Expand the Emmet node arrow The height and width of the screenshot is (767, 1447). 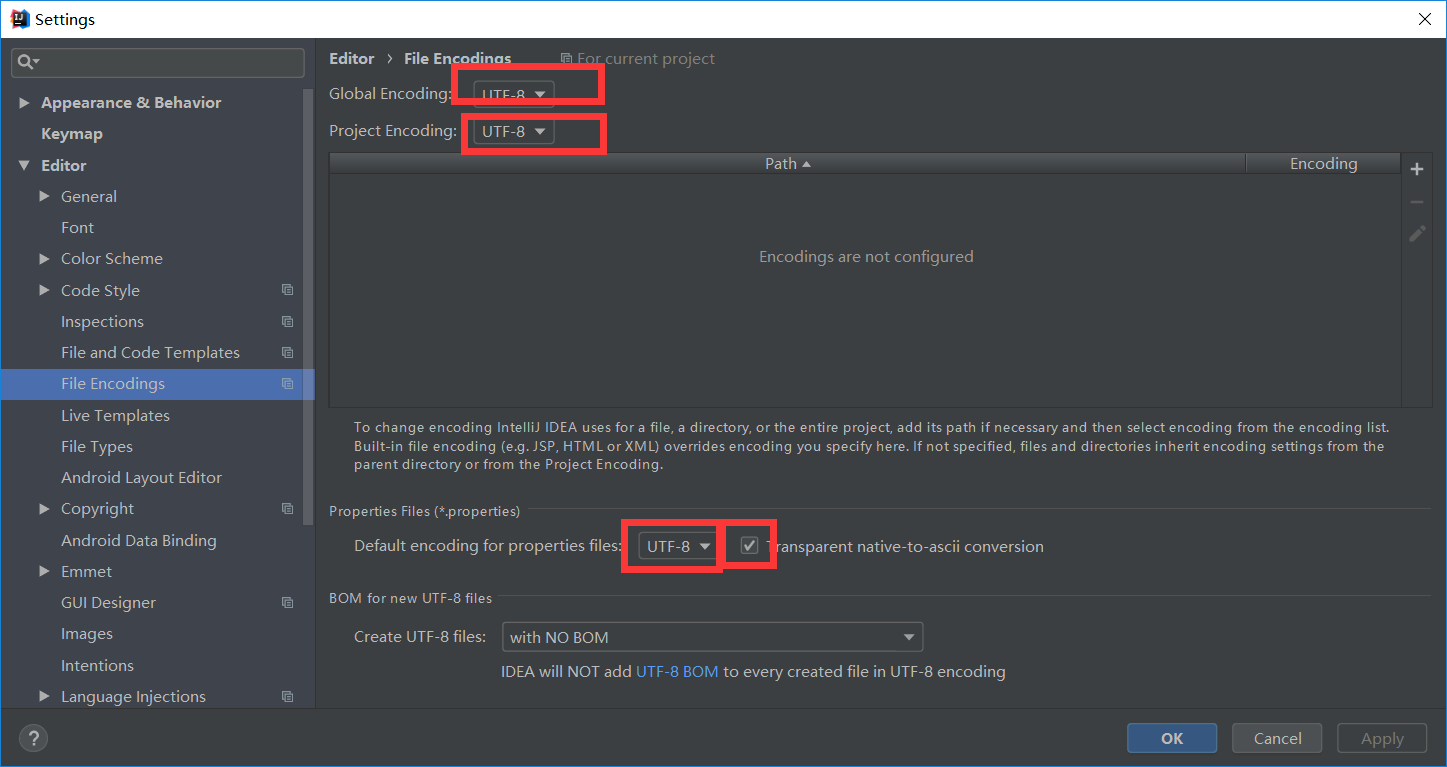tap(44, 571)
